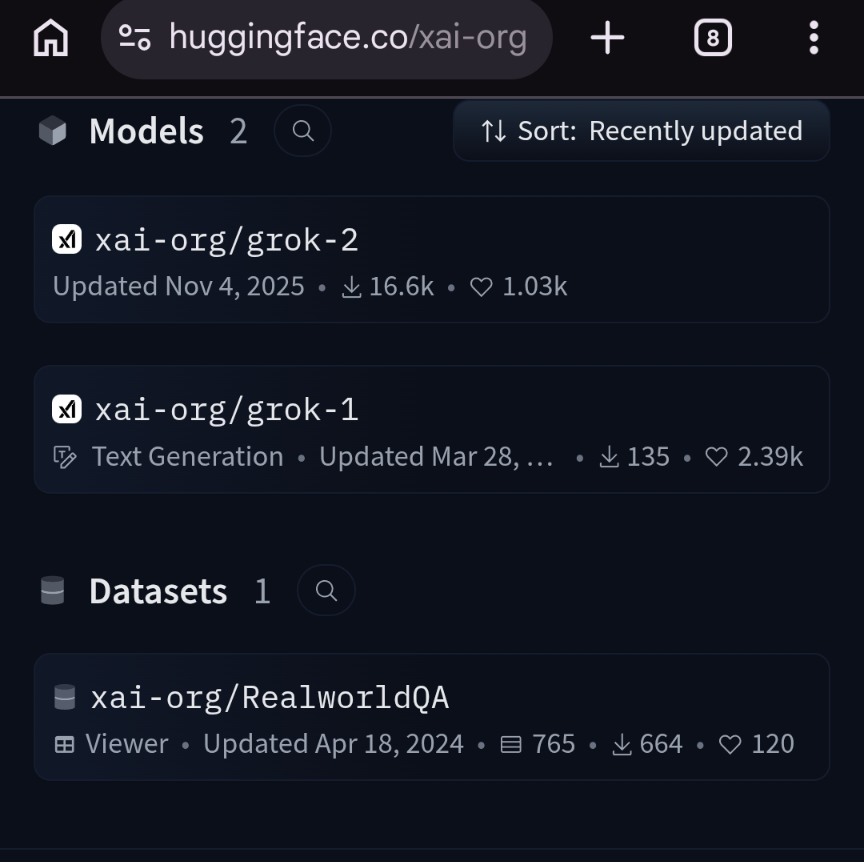Open the tab switcher showing 8 tabs

coord(712,39)
